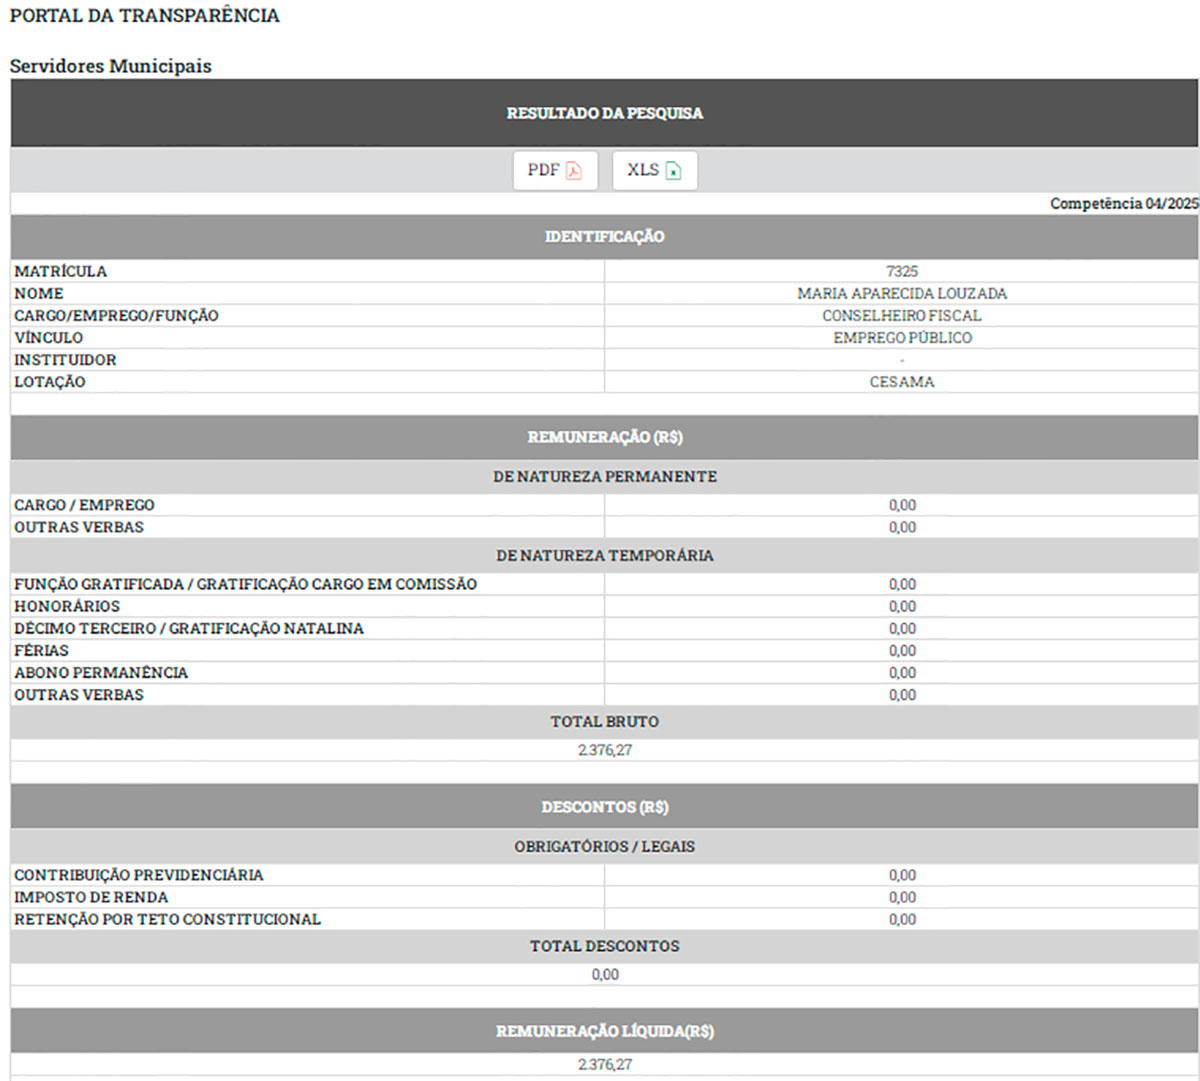Download the results via the XLS button
This screenshot has height=1081, width=1200.
click(655, 170)
